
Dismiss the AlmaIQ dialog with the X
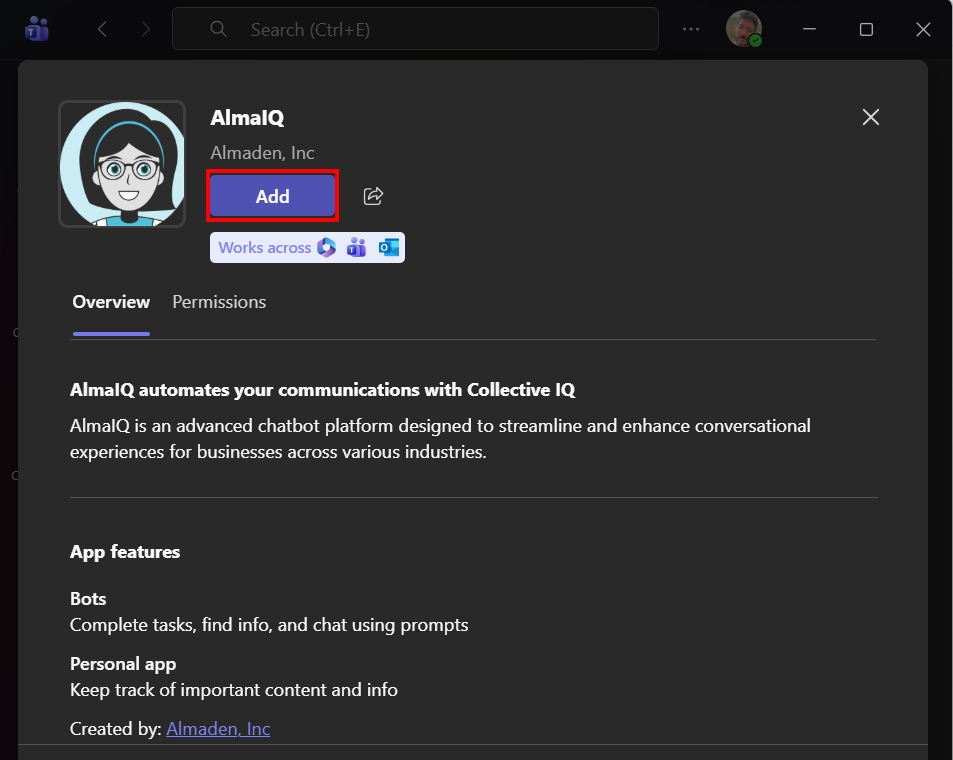pyautogui.click(x=870, y=117)
